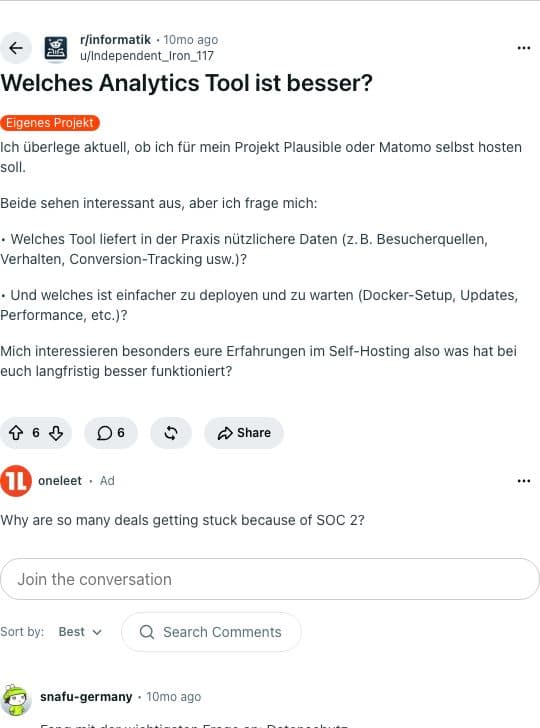Share the post via Share button
Screen dimensions: 540x728
click(244, 433)
